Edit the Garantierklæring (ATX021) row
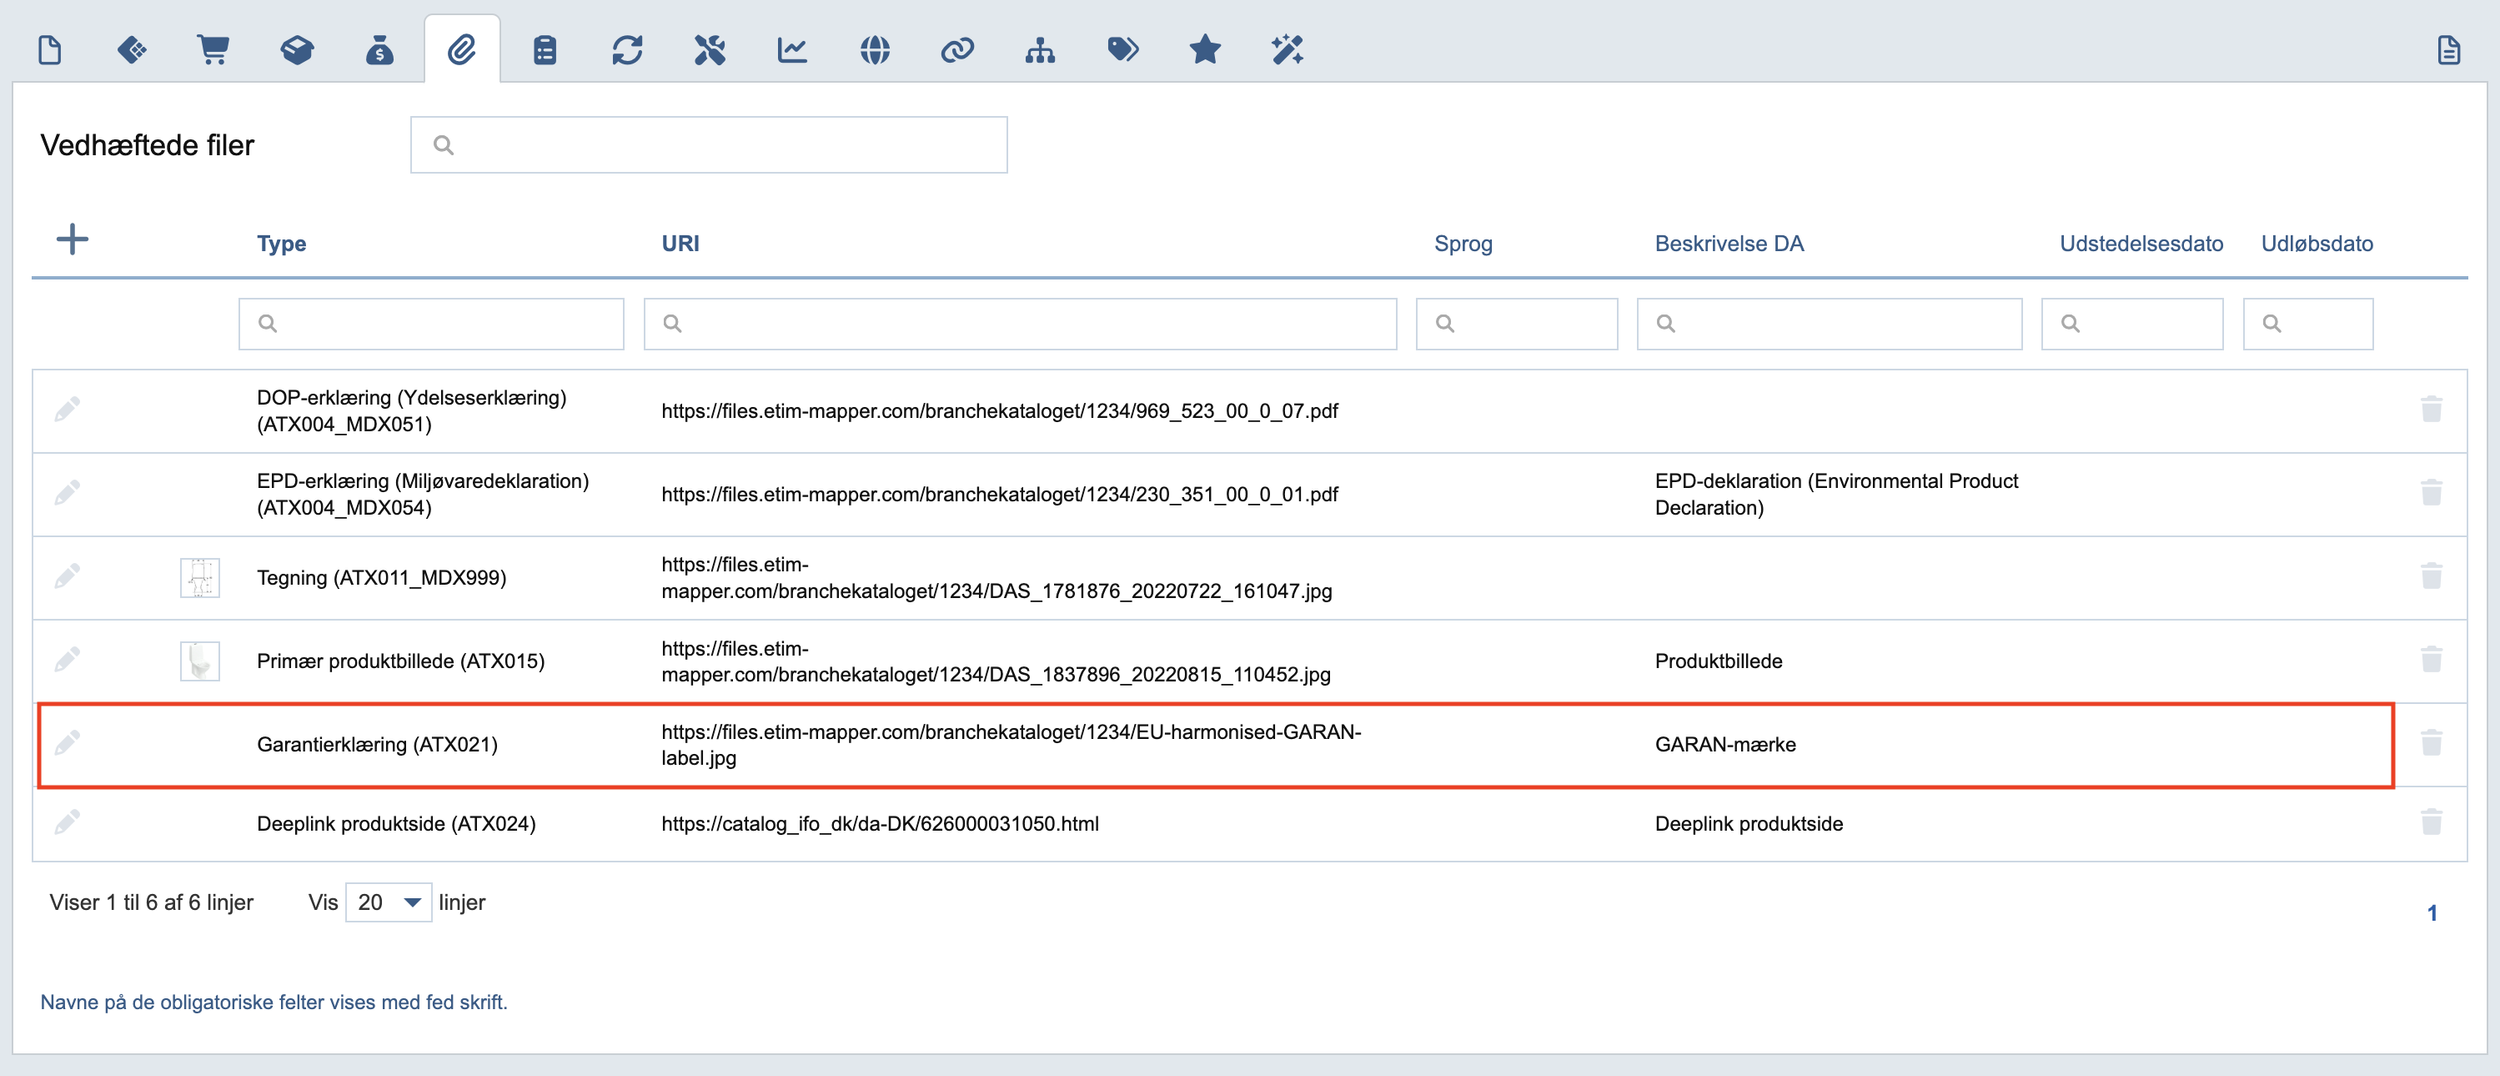The image size is (2500, 1076). 67,743
